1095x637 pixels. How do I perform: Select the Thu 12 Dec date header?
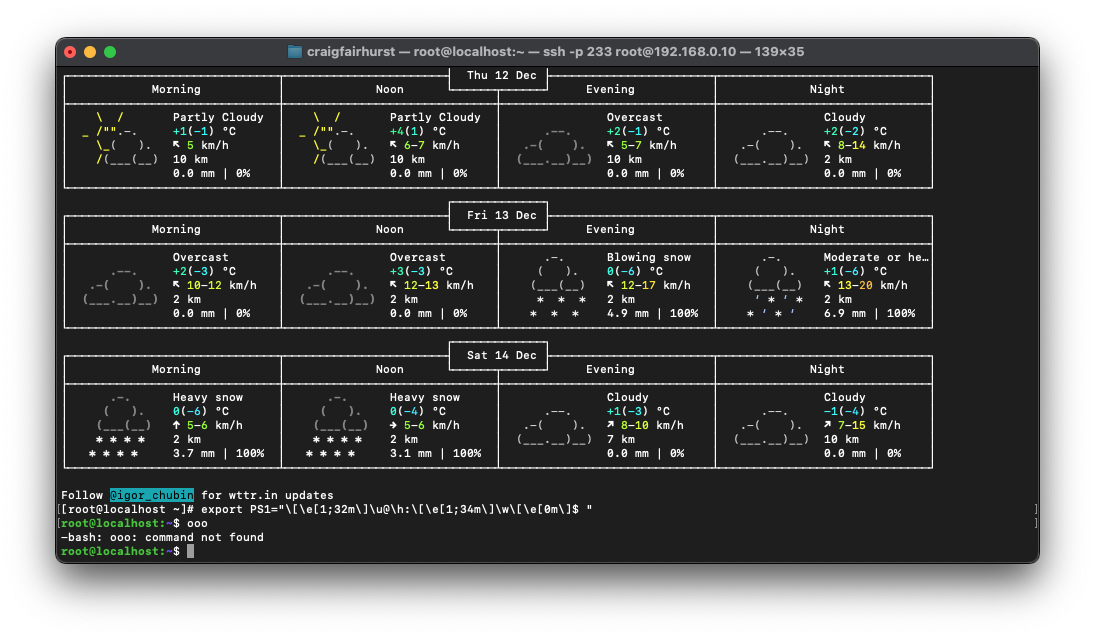click(x=501, y=75)
